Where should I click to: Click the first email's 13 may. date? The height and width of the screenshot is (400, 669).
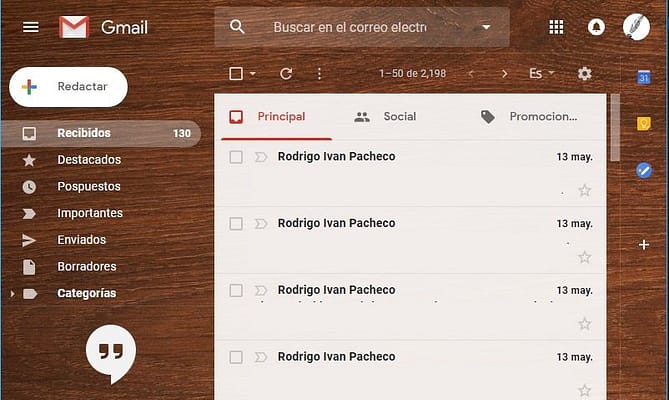pos(574,157)
